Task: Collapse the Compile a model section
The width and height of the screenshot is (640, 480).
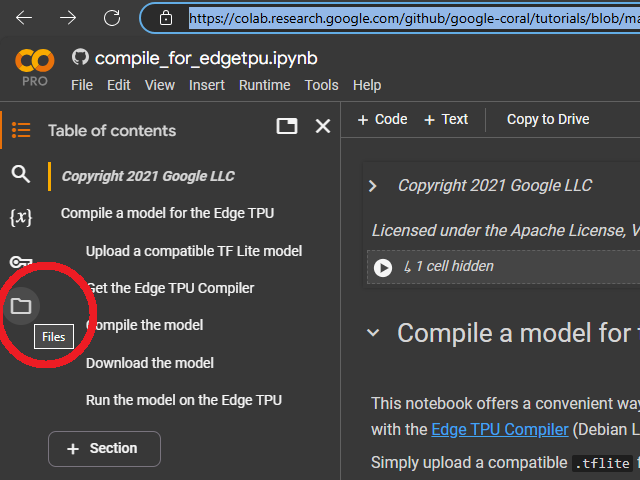Action: 373,333
